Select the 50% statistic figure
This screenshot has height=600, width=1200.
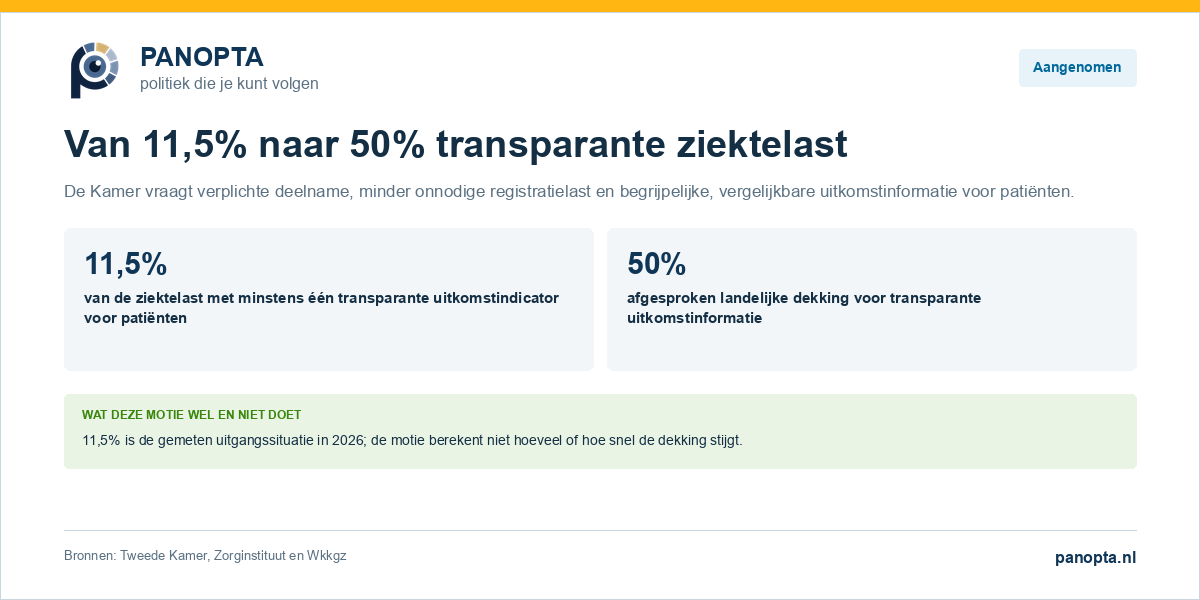[656, 264]
